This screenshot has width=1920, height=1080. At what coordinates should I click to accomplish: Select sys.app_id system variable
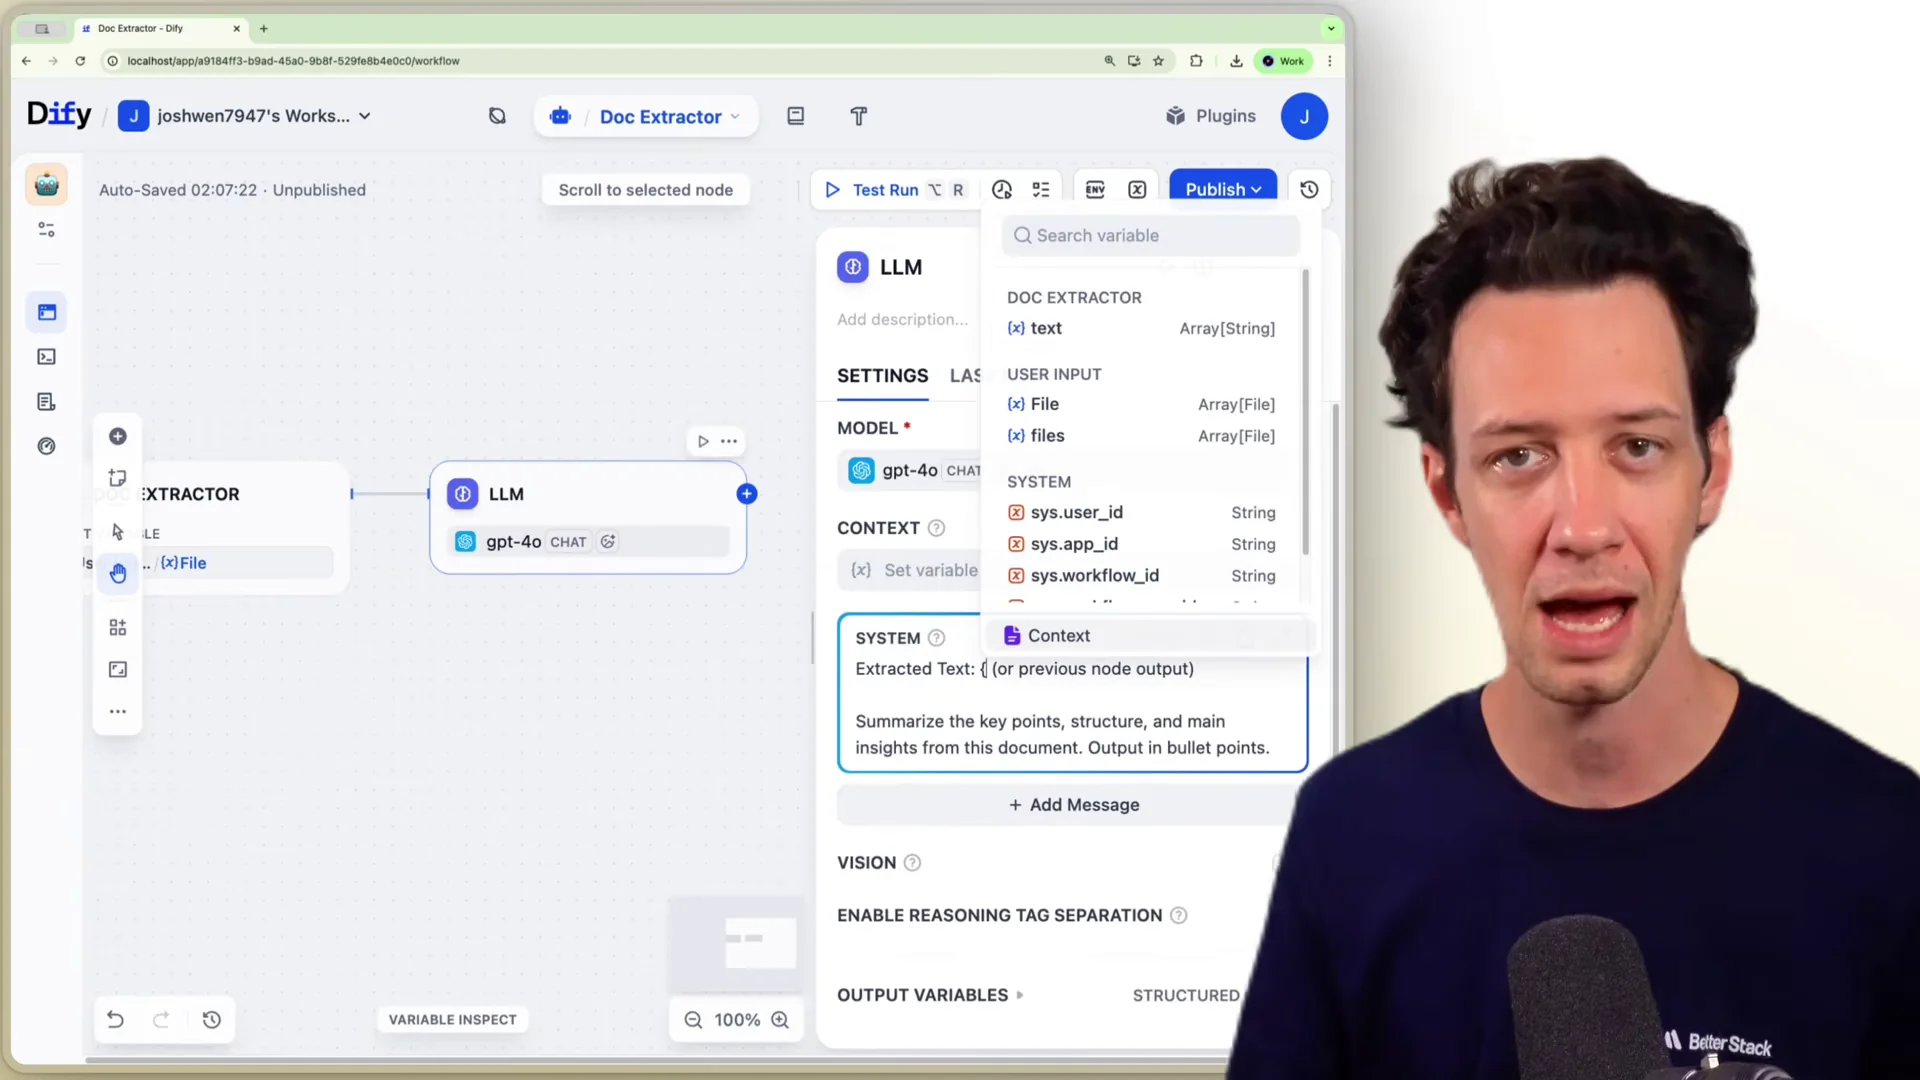[1141, 544]
